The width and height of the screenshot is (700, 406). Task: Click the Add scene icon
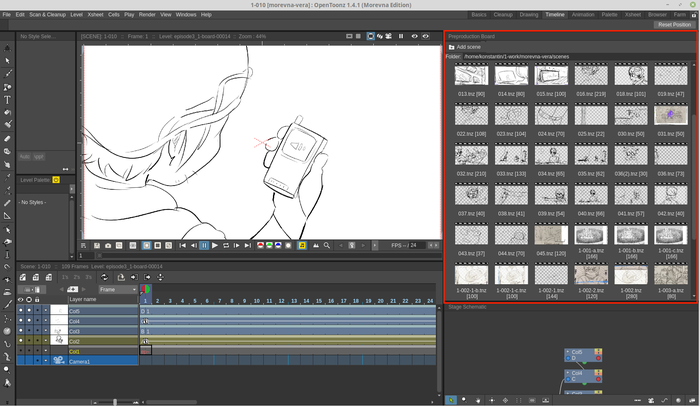(452, 47)
